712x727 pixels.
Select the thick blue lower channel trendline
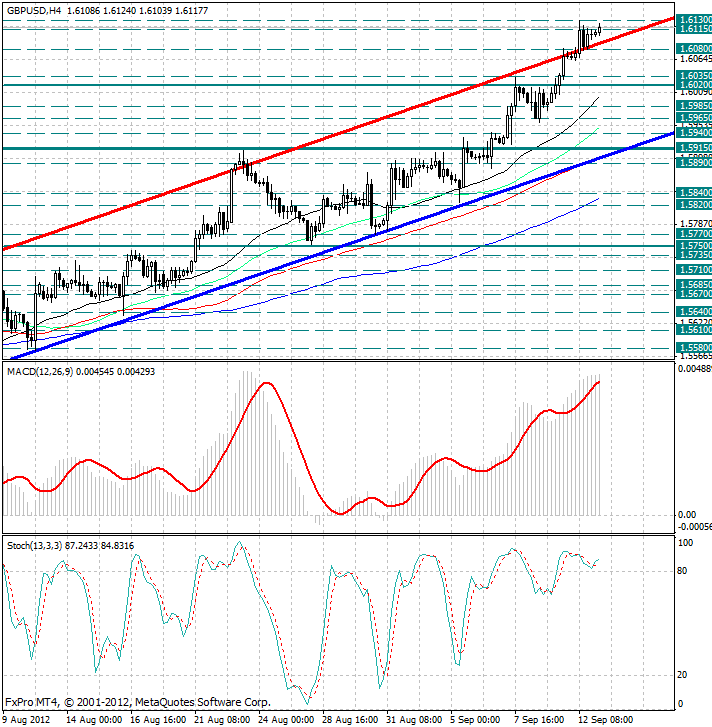(343, 246)
